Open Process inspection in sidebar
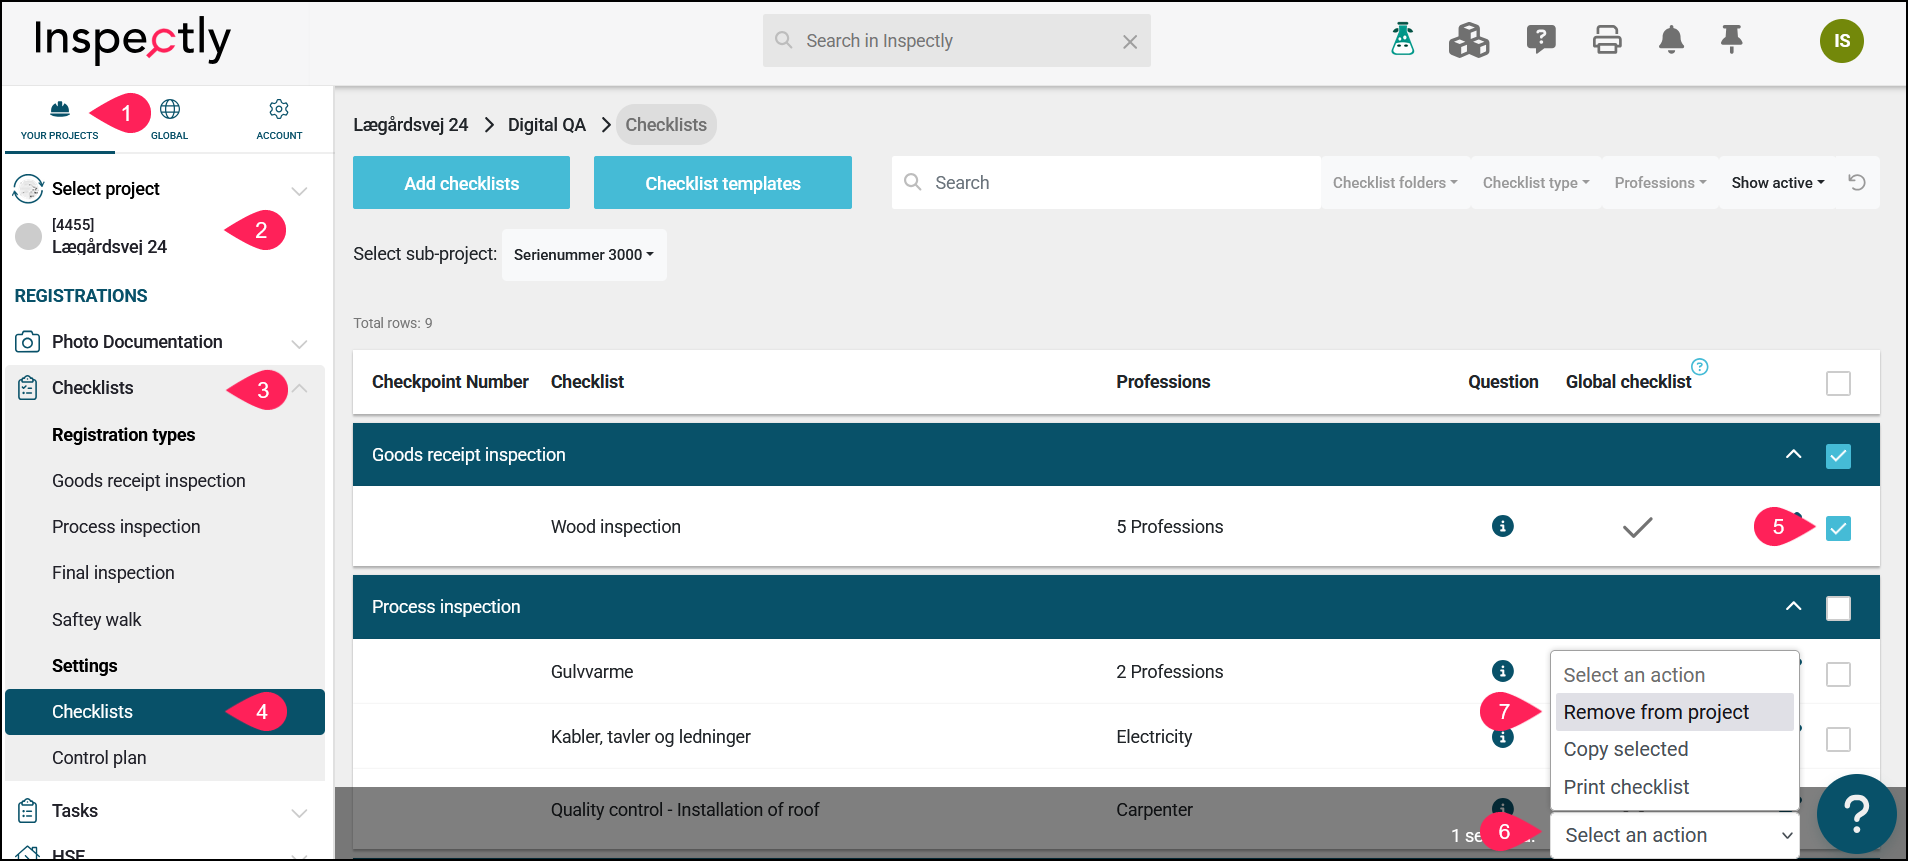This screenshot has height=861, width=1908. [126, 527]
